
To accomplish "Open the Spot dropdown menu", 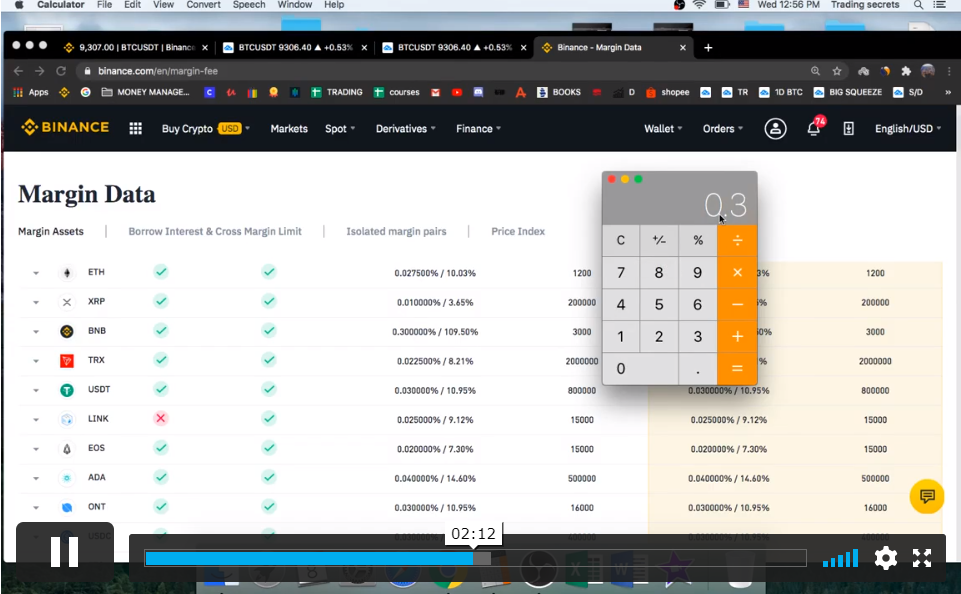I will click(x=340, y=129).
